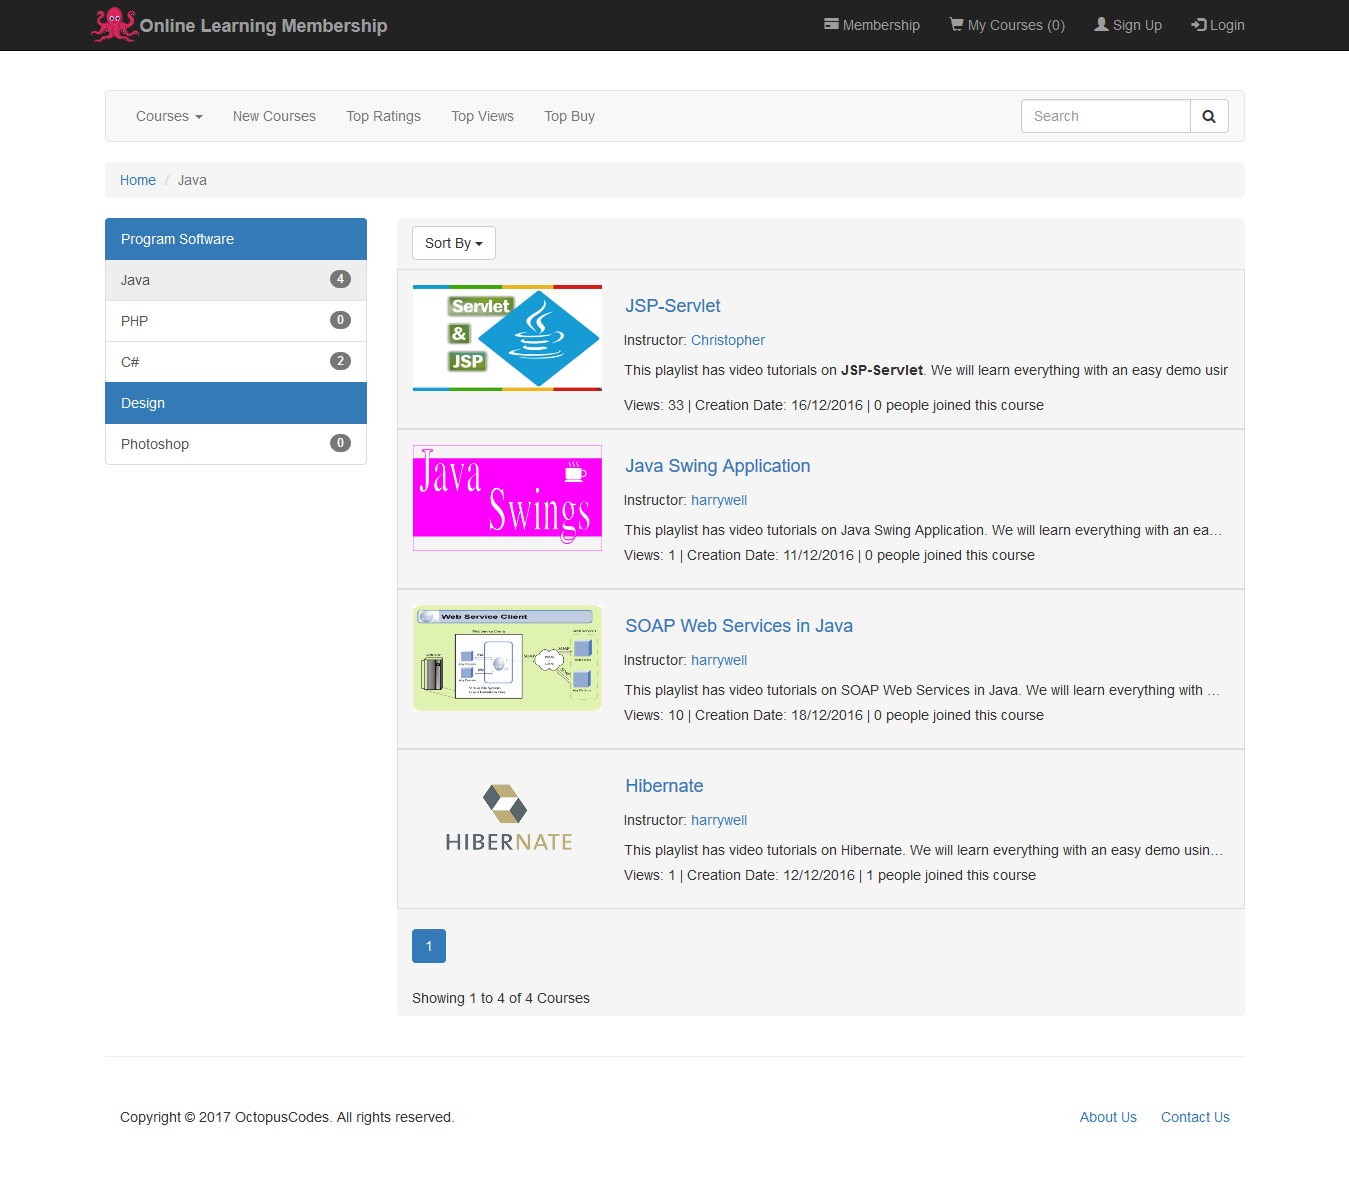Open the Java Swings course thumbnail

(507, 498)
